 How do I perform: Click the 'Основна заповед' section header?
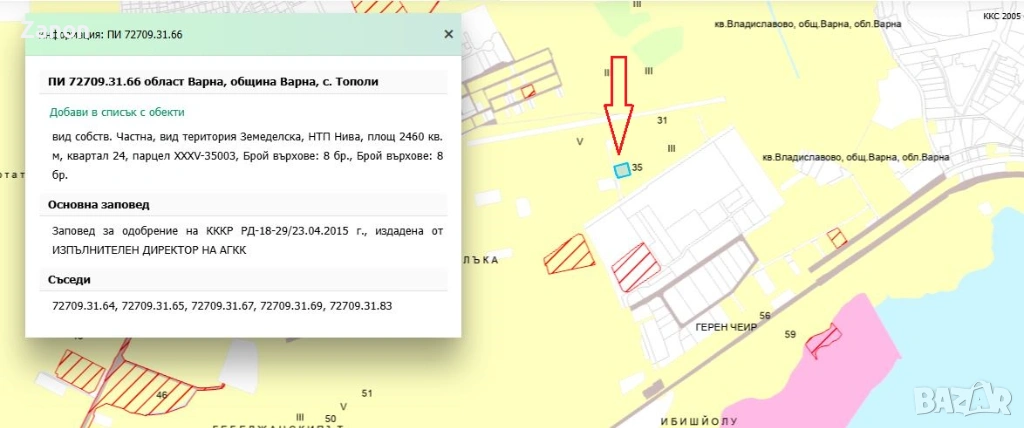99,204
